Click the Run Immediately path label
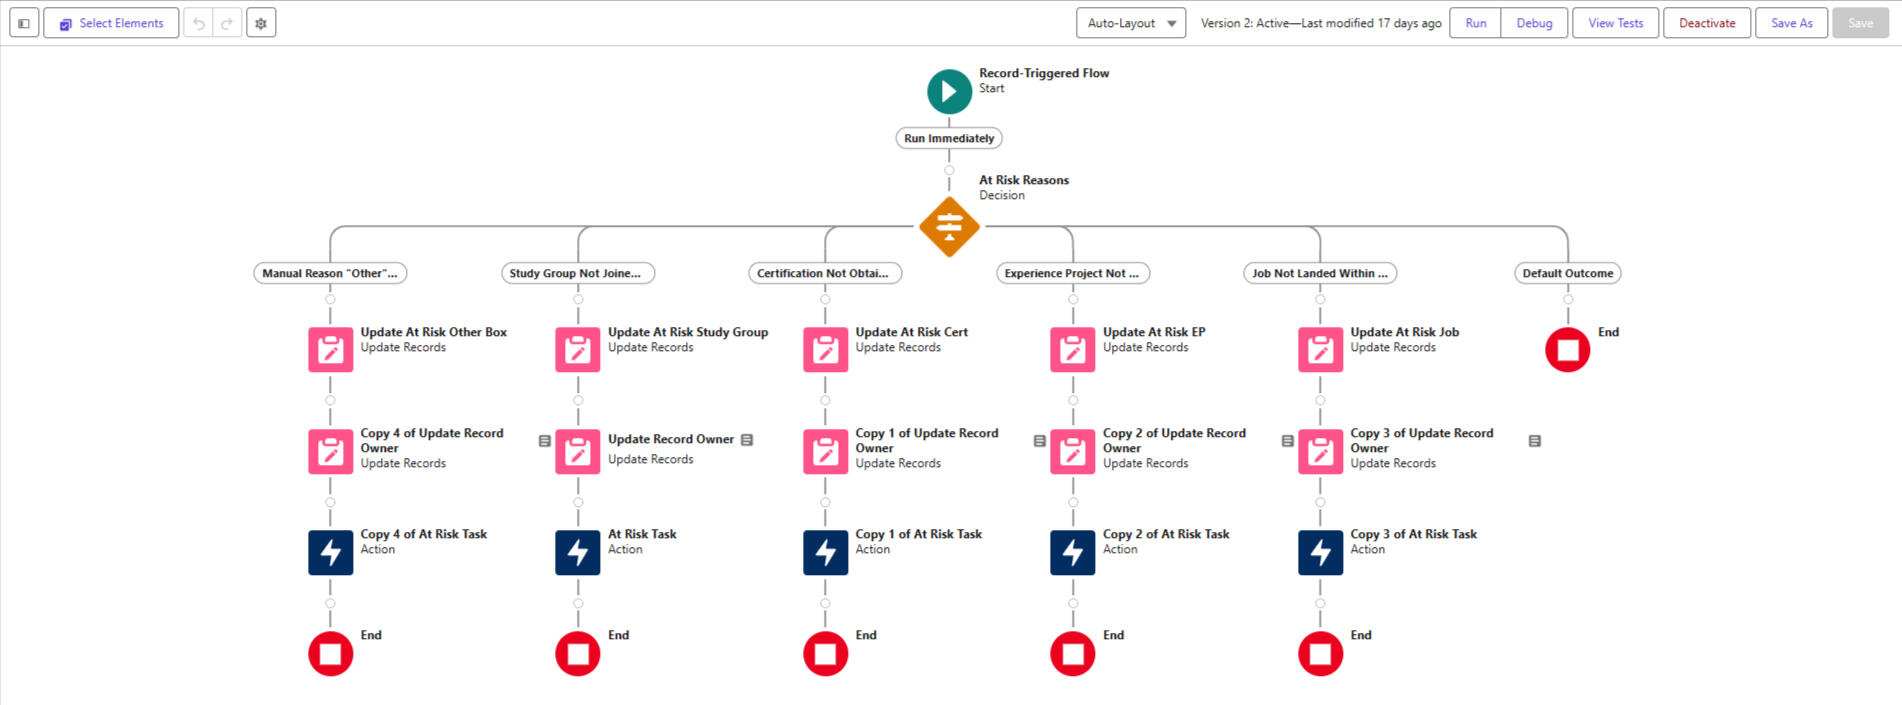 [948, 138]
